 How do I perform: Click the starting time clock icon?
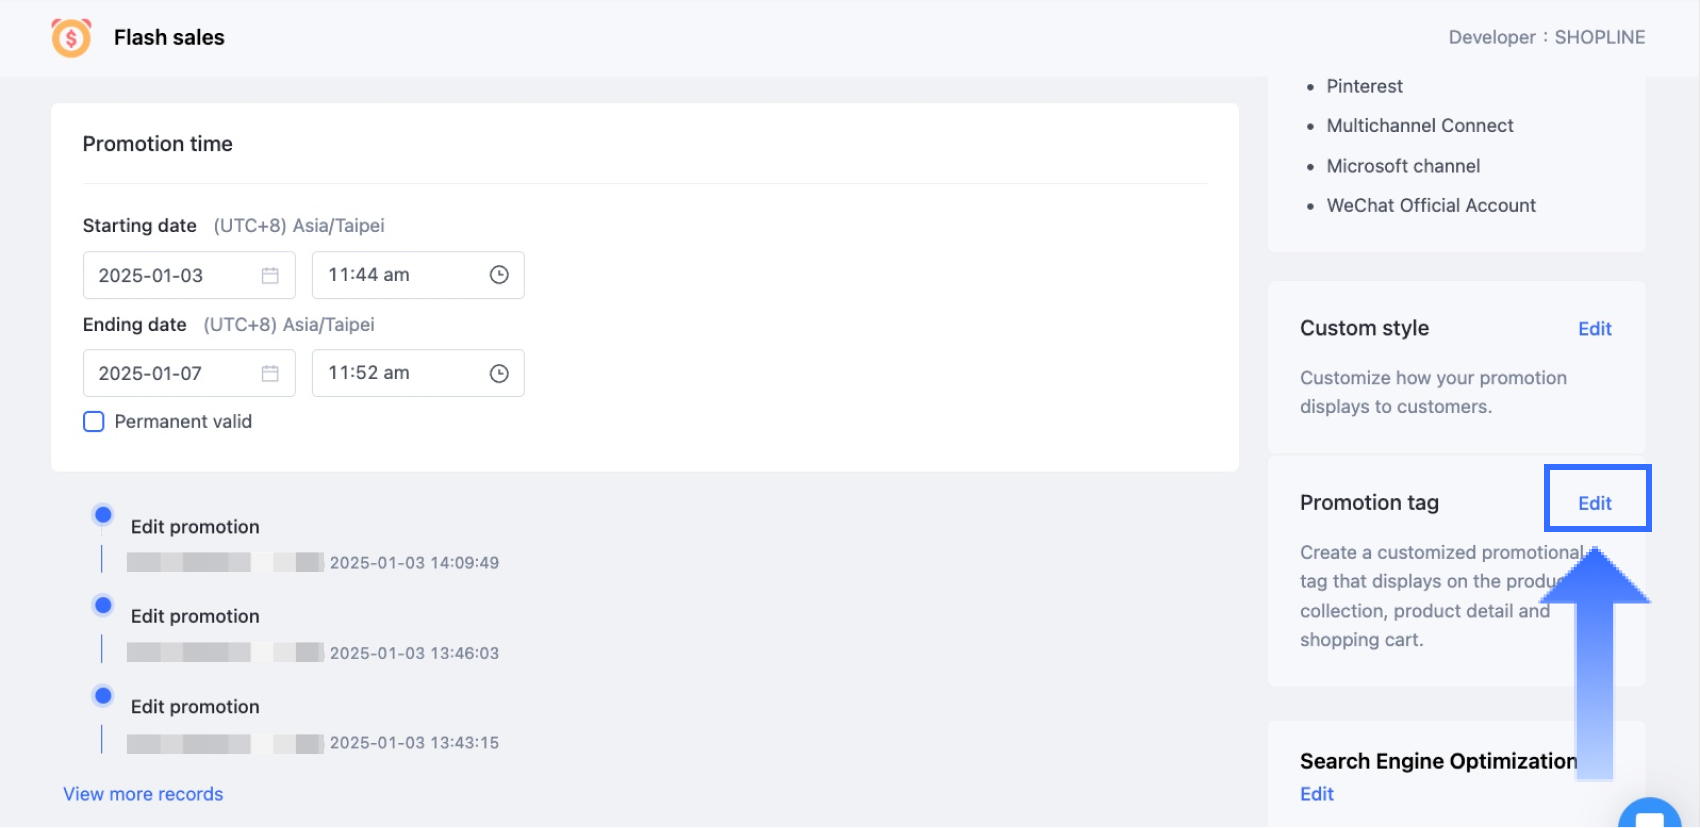[x=499, y=275]
